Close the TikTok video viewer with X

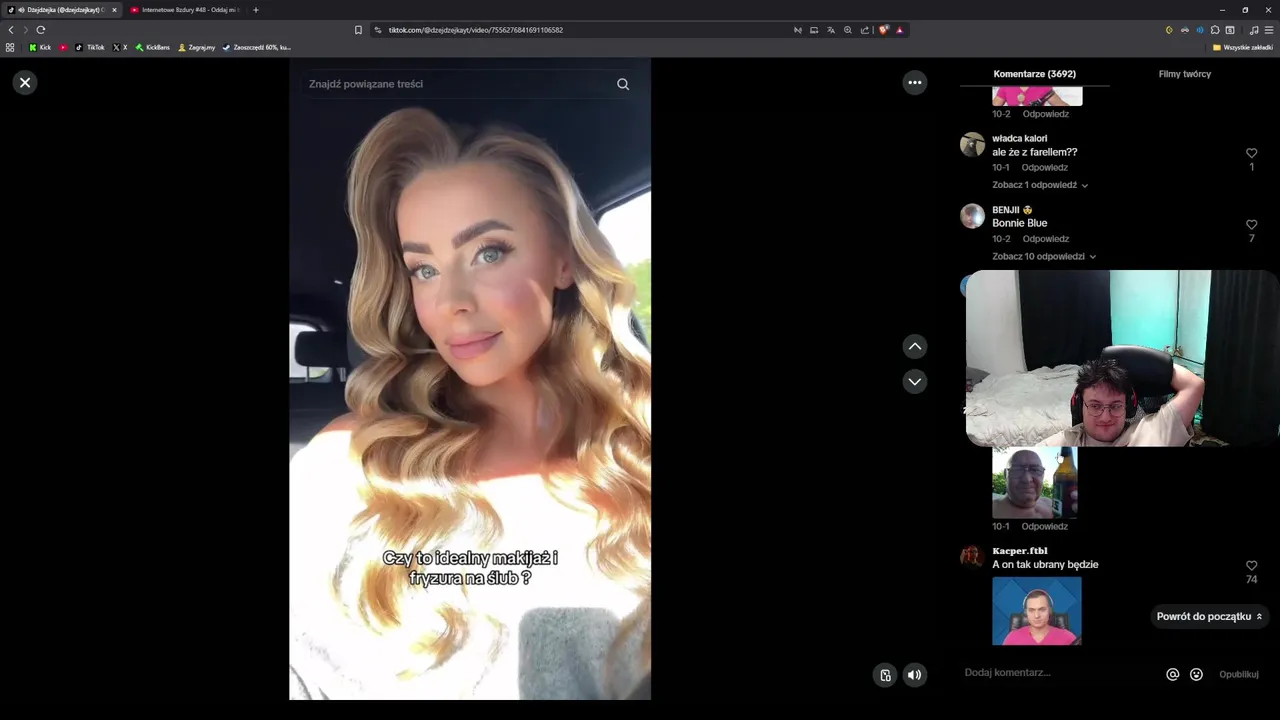[x=25, y=83]
